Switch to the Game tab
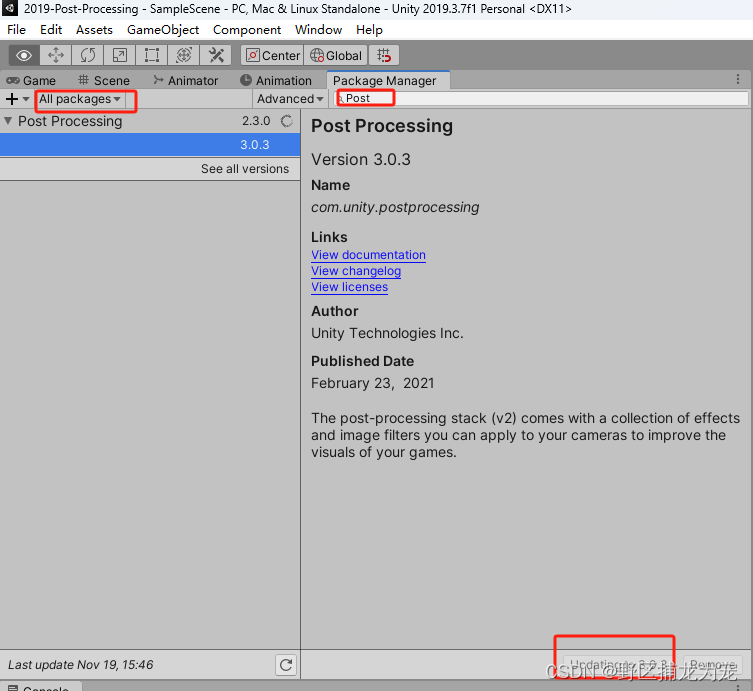Viewport: 753px width, 691px height. (x=31, y=81)
